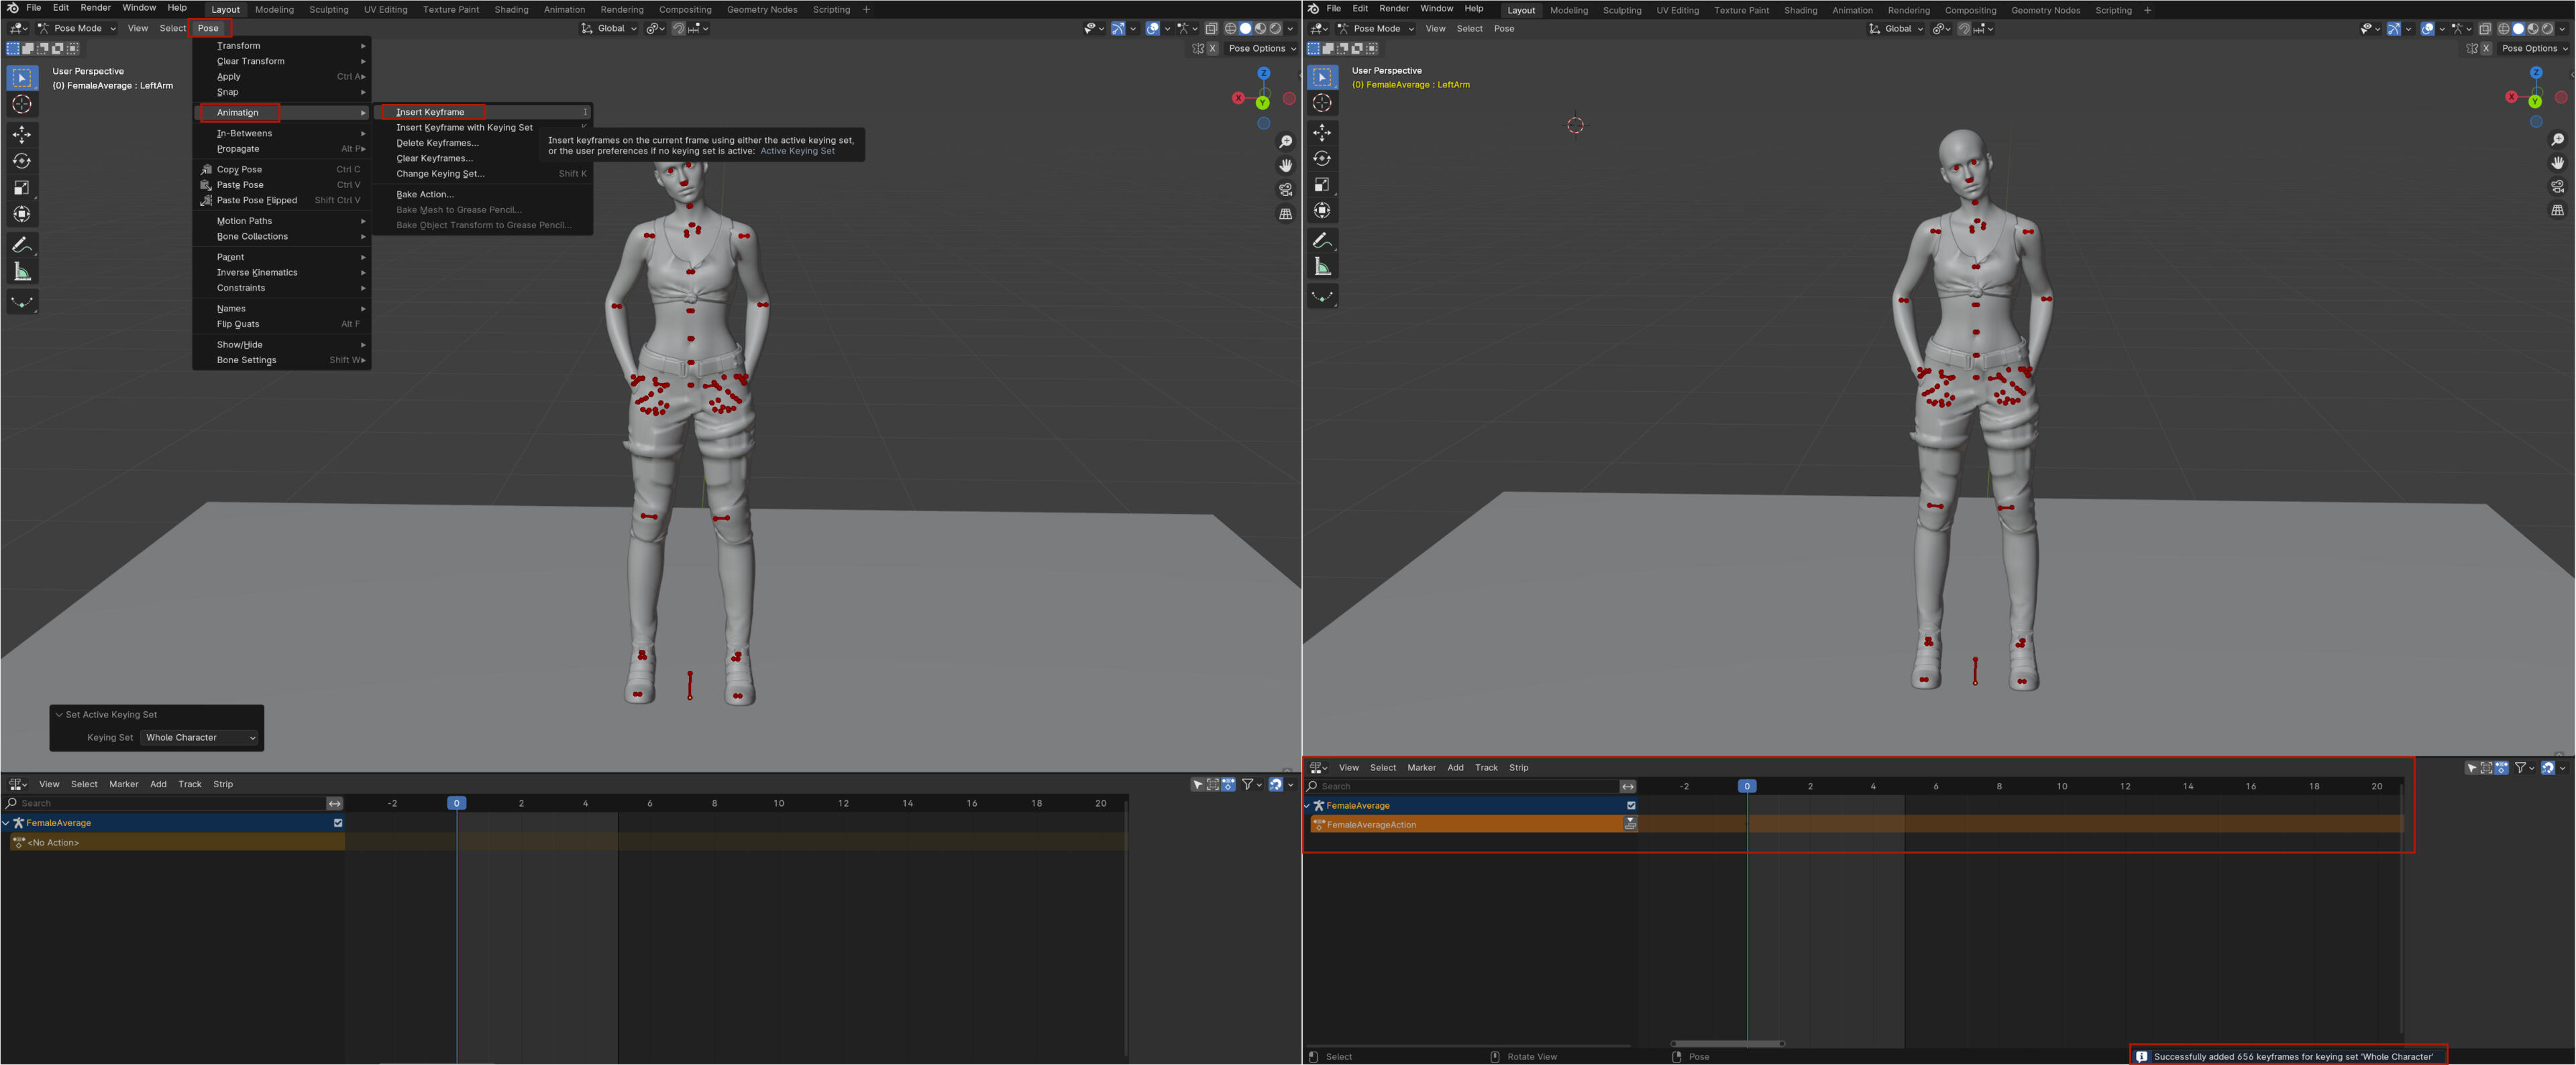
Task: Click the pan view hand icon in right viewport
Action: tap(2557, 163)
